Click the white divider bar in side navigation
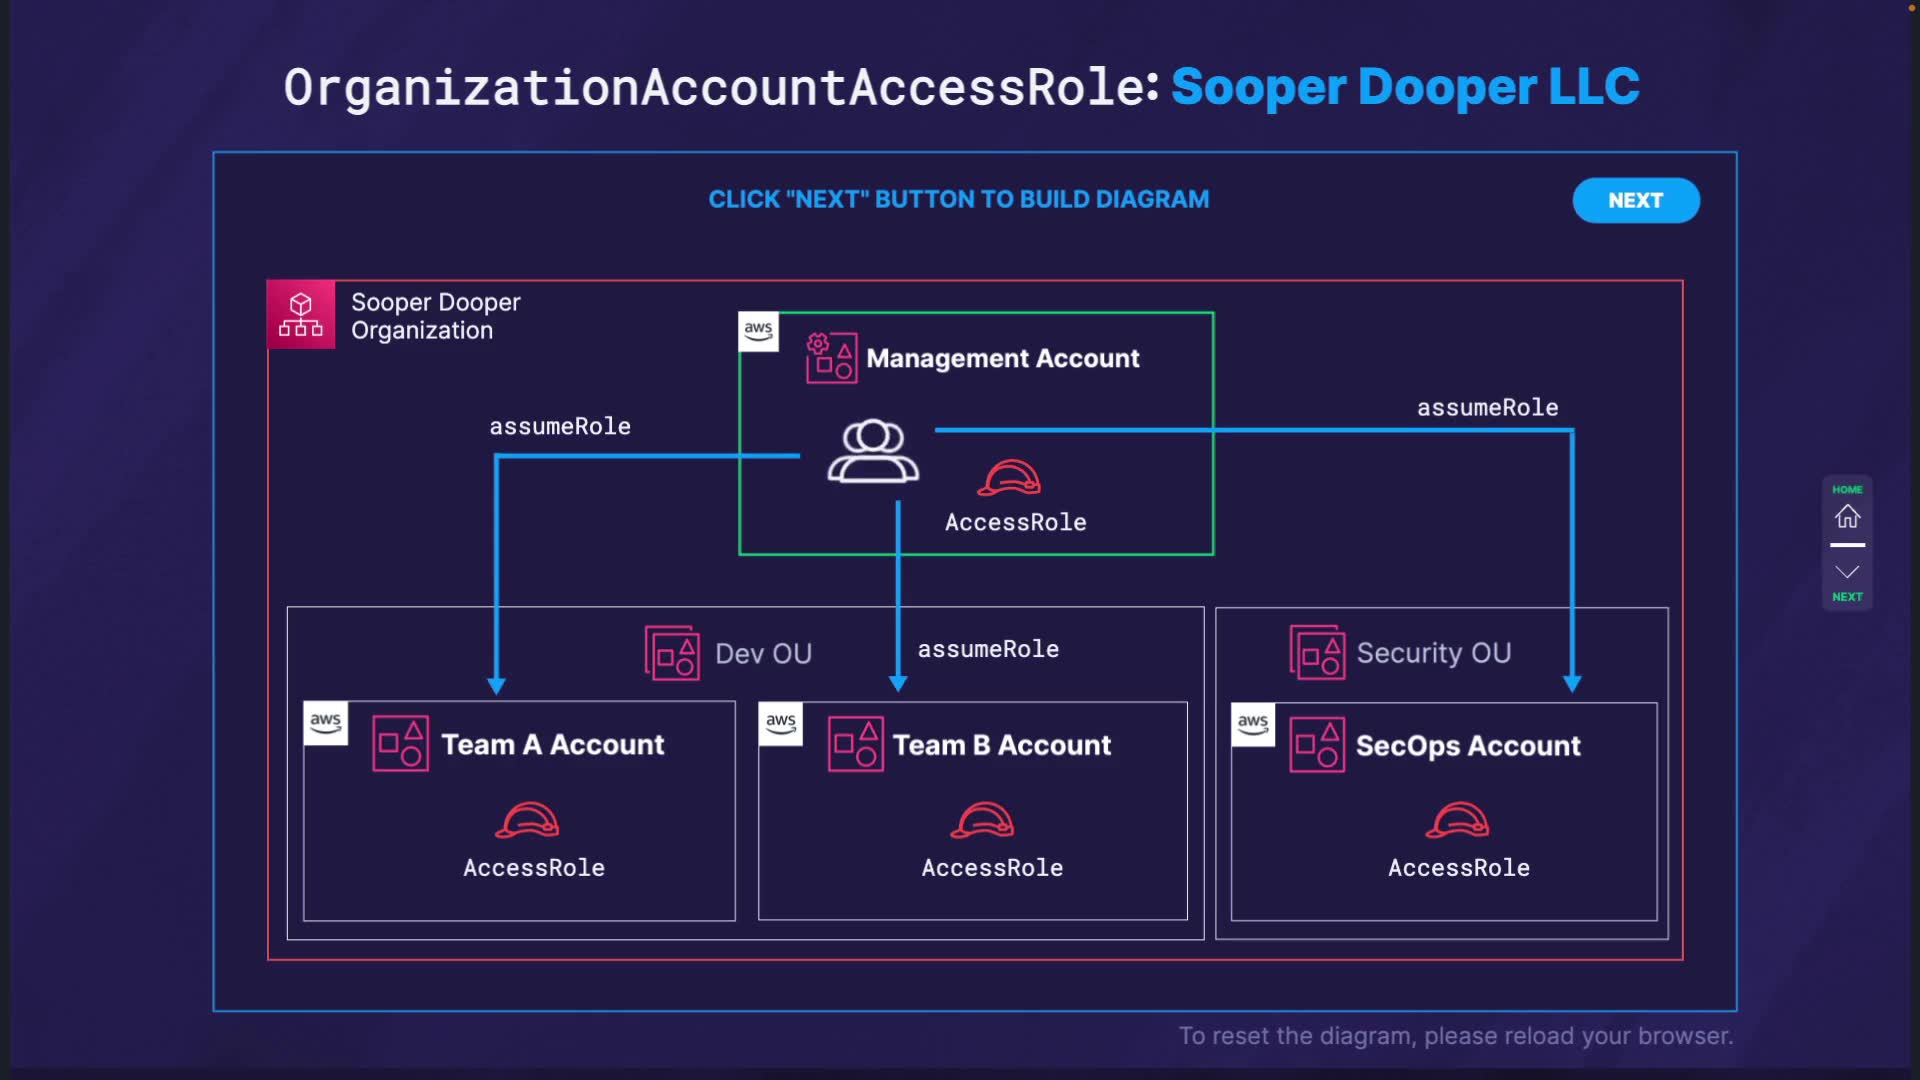The width and height of the screenshot is (1920, 1080). [1847, 545]
